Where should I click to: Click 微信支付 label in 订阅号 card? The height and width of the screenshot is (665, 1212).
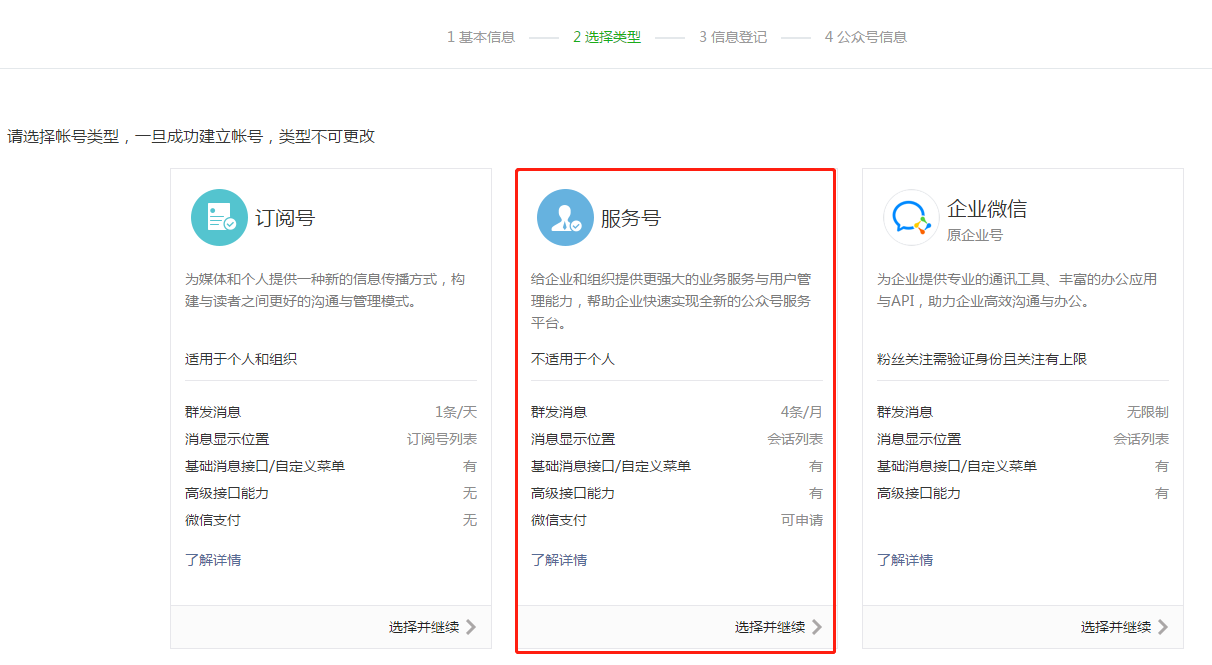click(x=213, y=520)
